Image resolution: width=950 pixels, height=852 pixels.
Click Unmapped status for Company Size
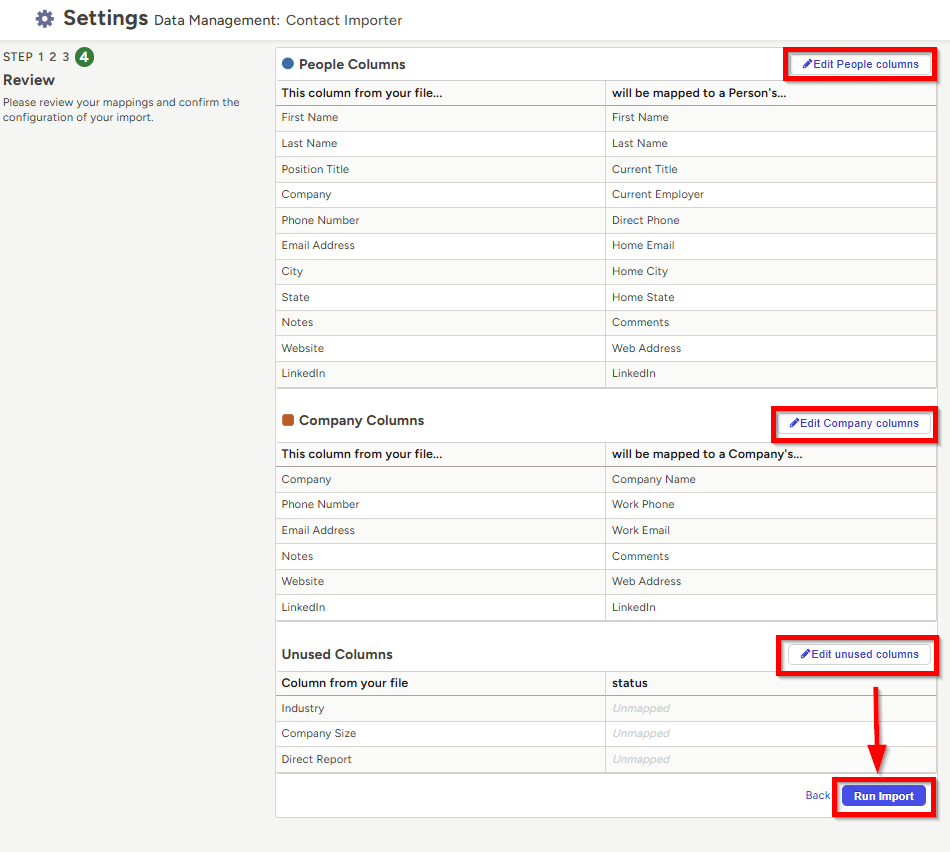click(640, 733)
